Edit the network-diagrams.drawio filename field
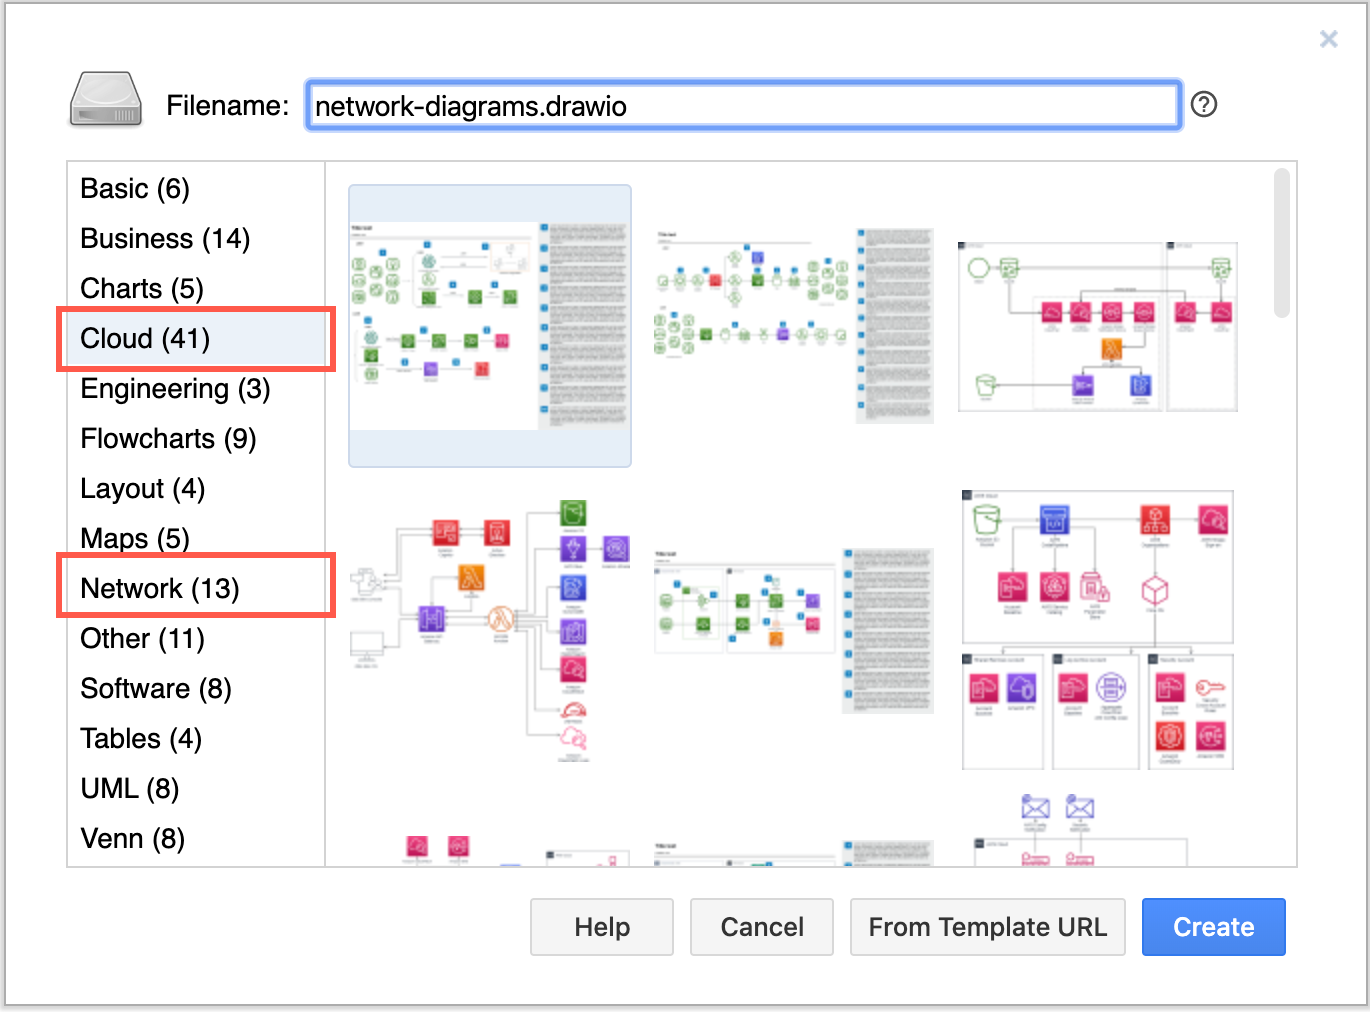The height and width of the screenshot is (1012, 1370). 741,104
